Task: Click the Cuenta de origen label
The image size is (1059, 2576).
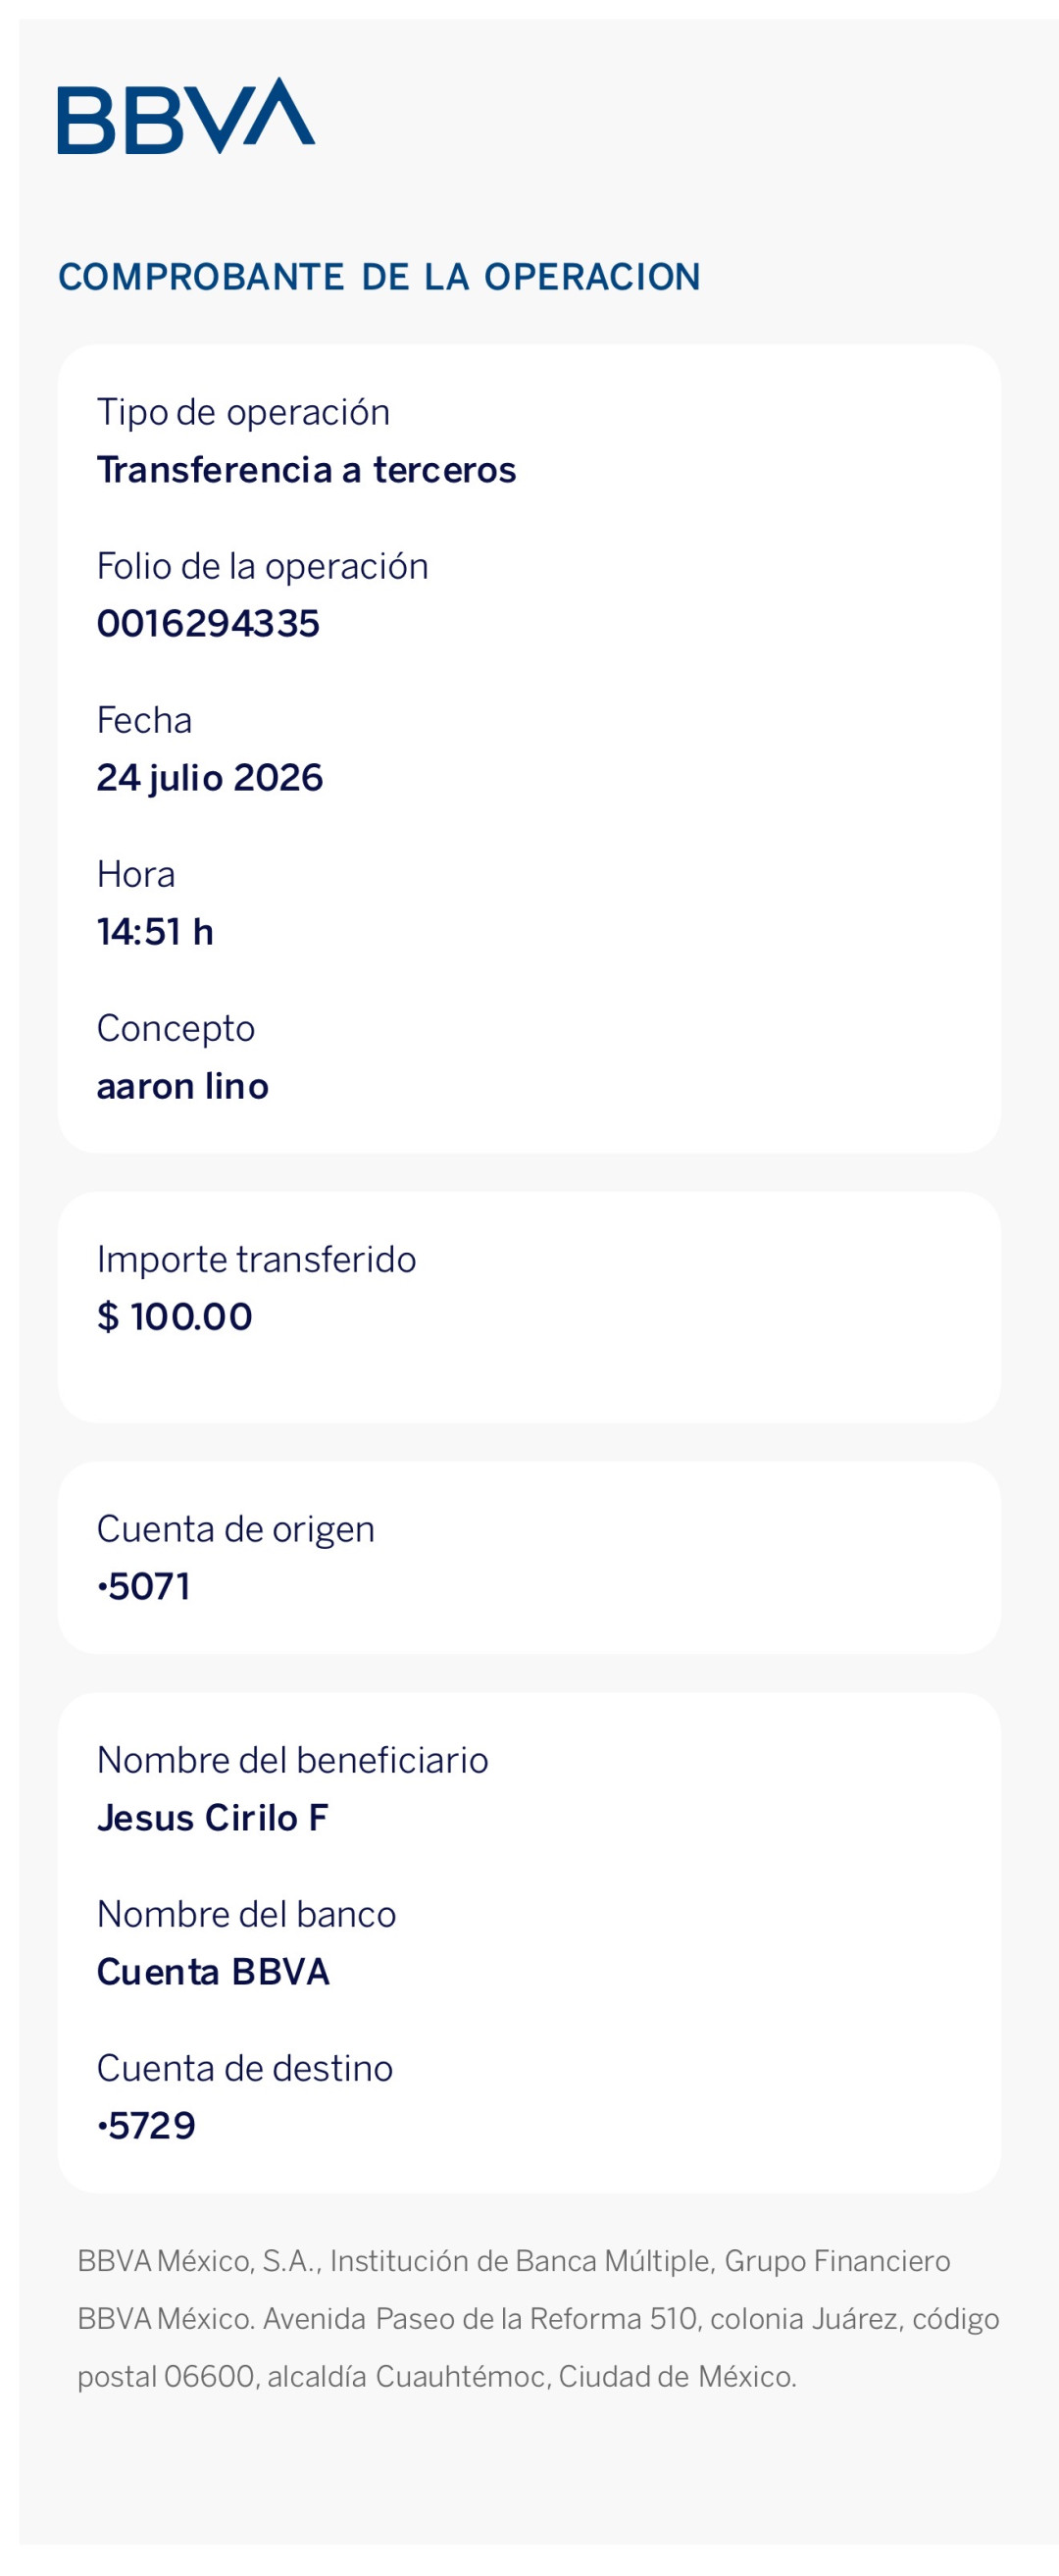Action: pyautogui.click(x=236, y=1530)
